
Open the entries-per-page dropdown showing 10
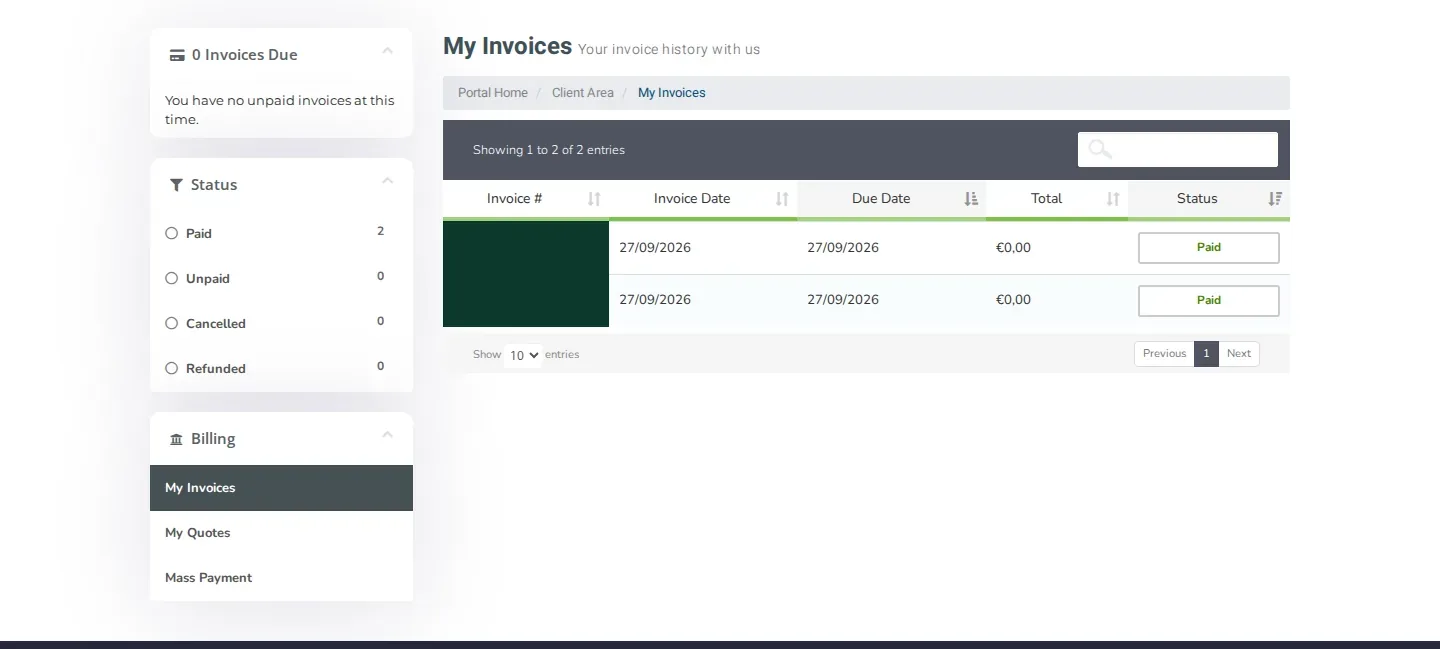click(523, 355)
